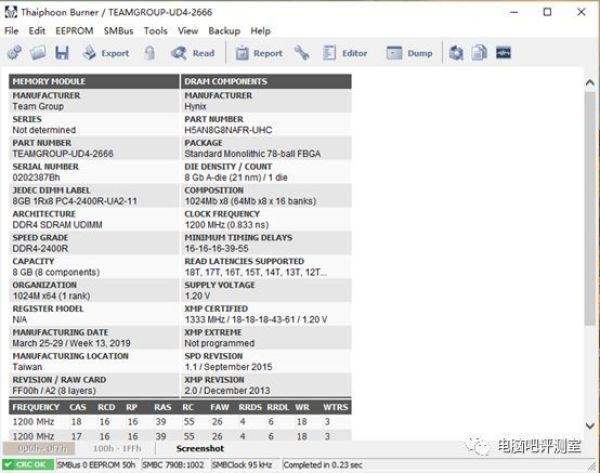
Task: Click the Thaiphoon Burner title bar app icon
Action: pos(11,12)
